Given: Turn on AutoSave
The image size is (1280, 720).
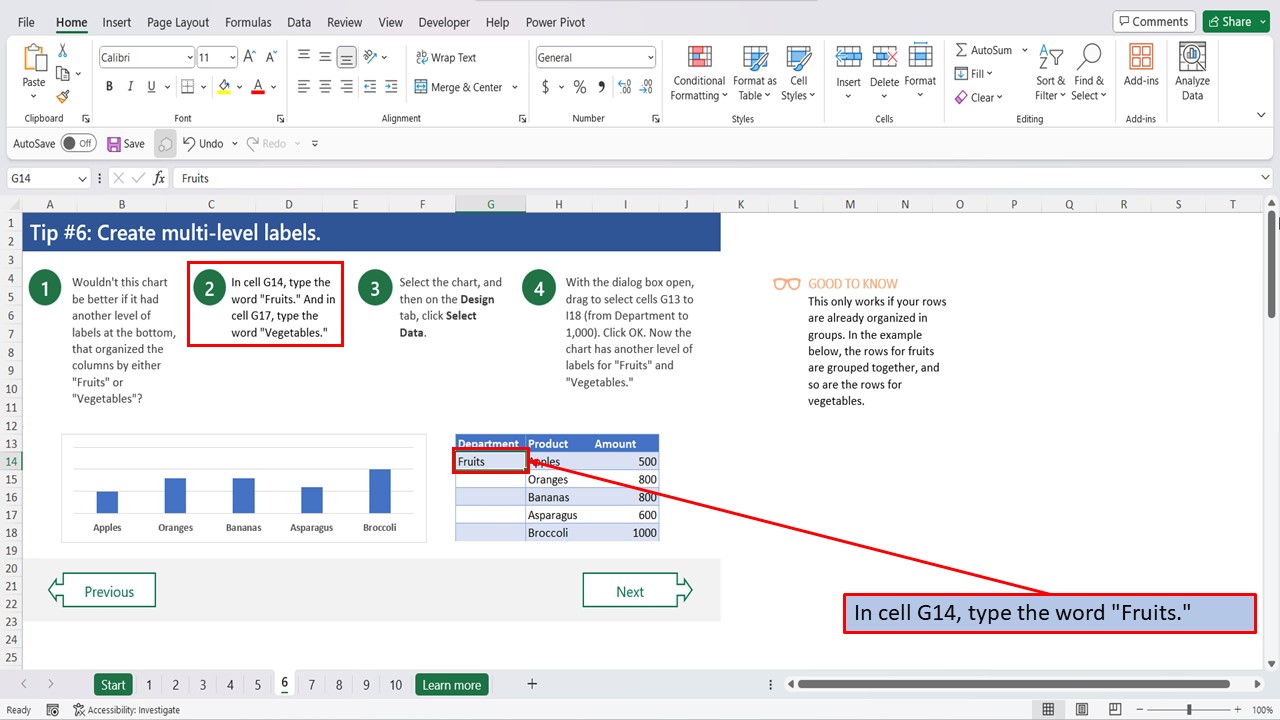Looking at the screenshot, I should (x=79, y=143).
